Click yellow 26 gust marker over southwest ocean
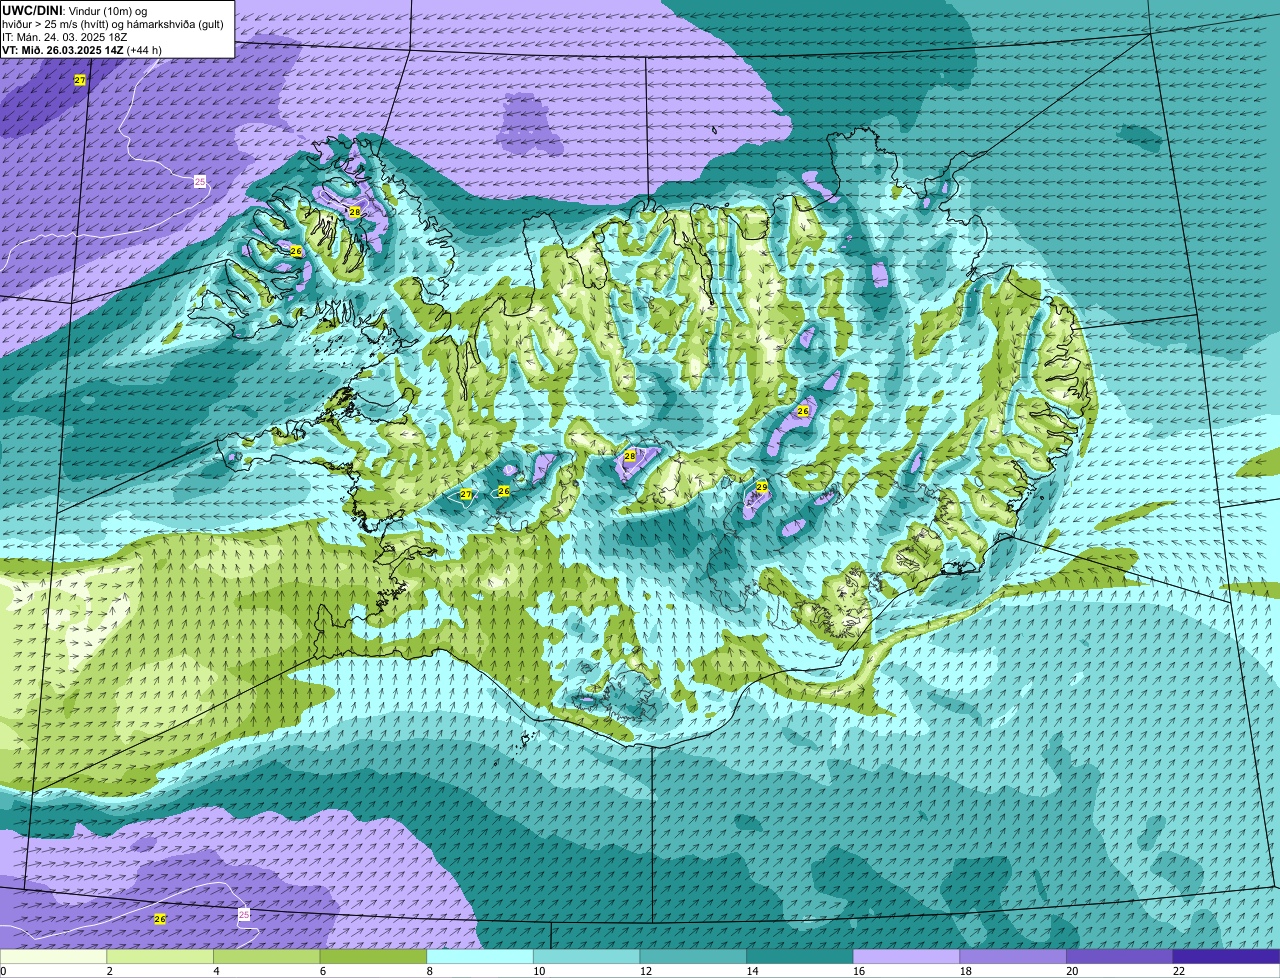 pyautogui.click(x=160, y=919)
